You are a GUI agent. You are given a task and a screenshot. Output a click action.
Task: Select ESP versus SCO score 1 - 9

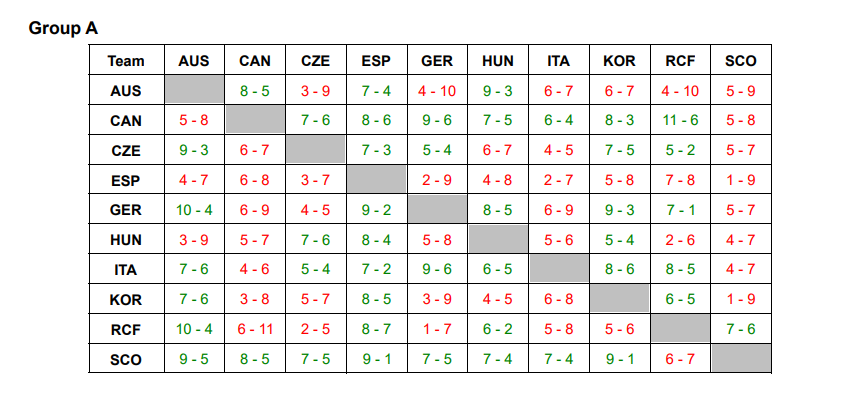[741, 180]
